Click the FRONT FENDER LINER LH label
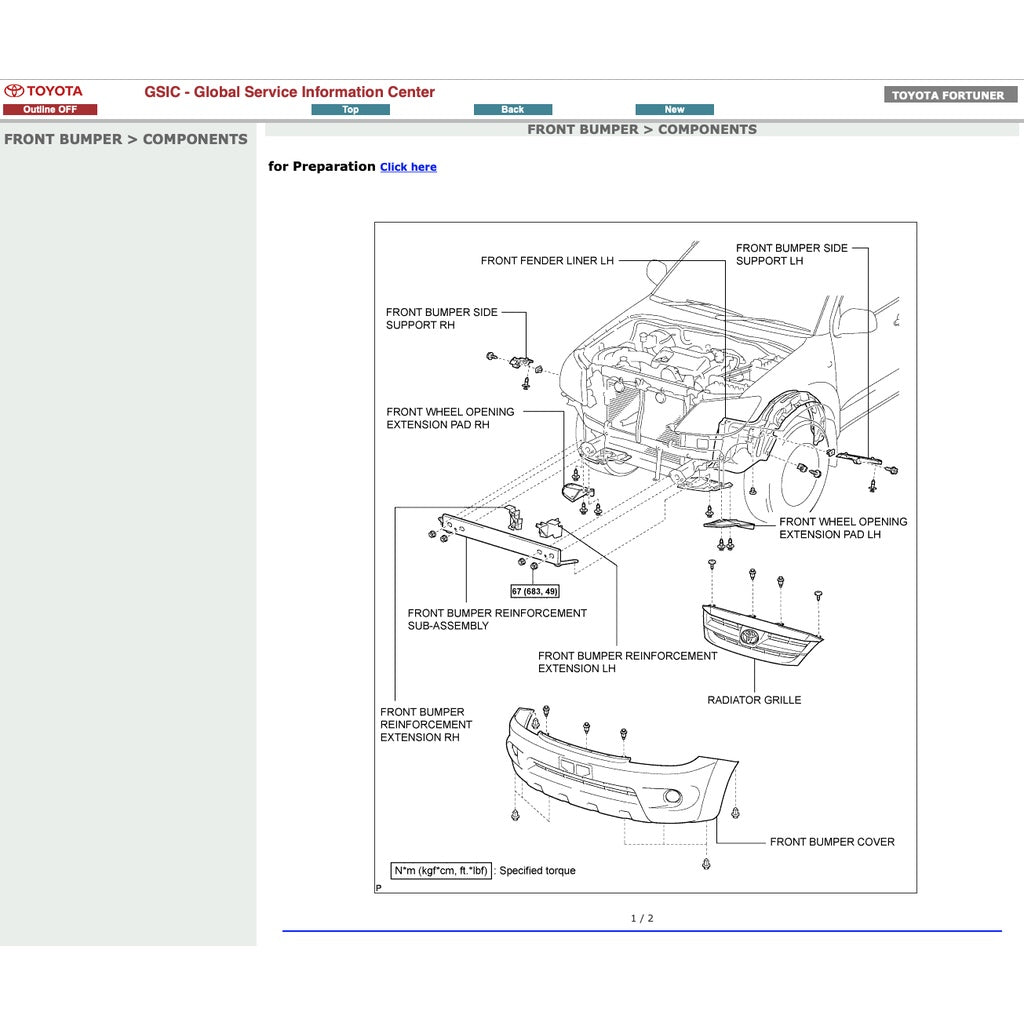Image resolution: width=1024 pixels, height=1024 pixels. click(546, 261)
